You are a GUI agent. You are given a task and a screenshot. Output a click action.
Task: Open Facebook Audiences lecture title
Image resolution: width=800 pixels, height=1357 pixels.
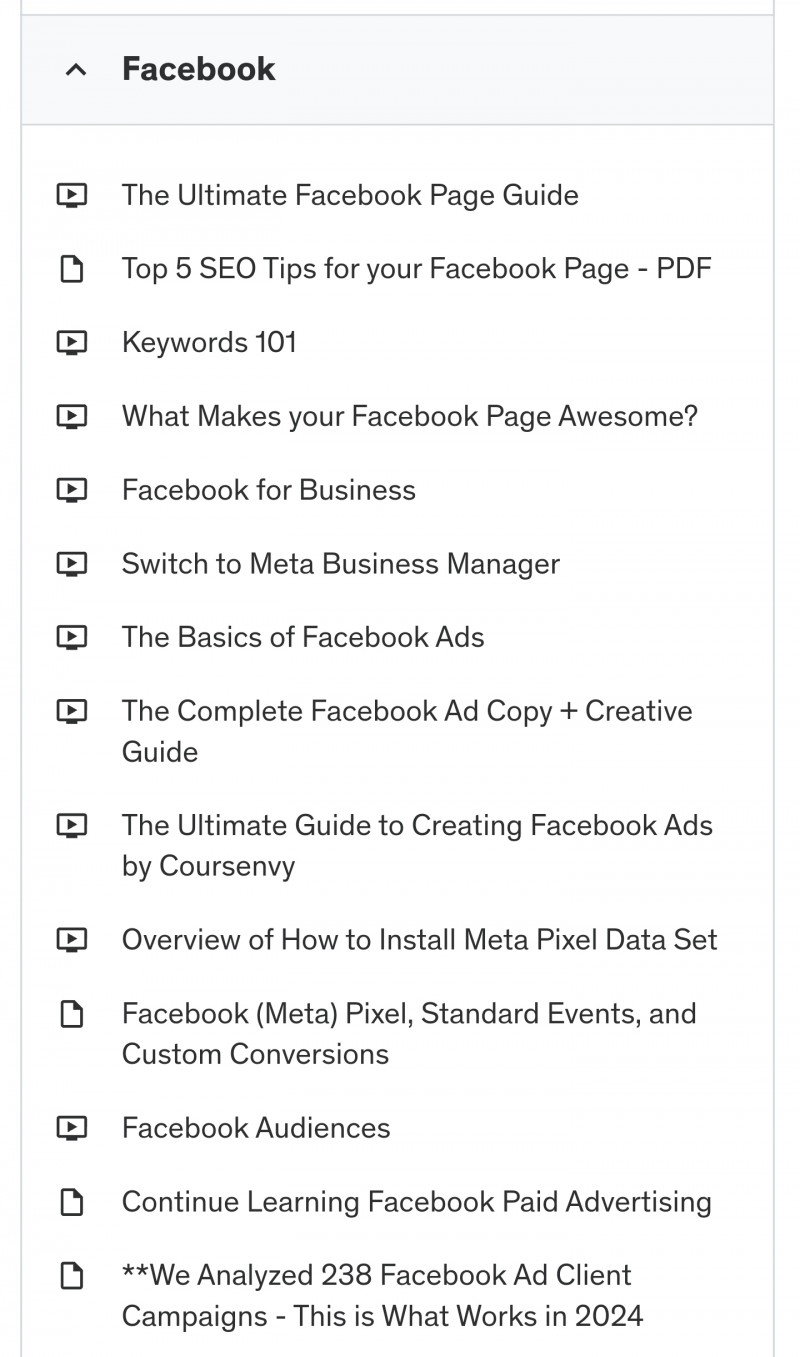pos(256,1128)
